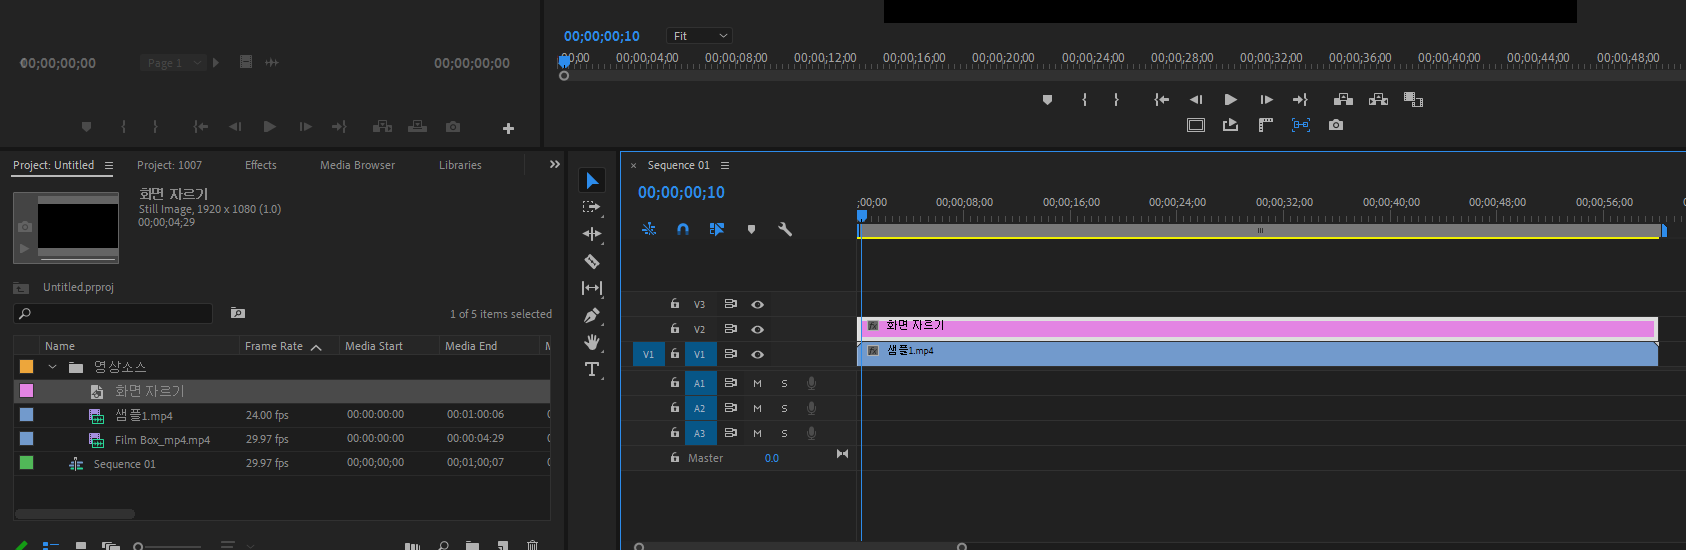Click the Extract button in Program monitor
This screenshot has height=550, width=1686.
[1378, 99]
